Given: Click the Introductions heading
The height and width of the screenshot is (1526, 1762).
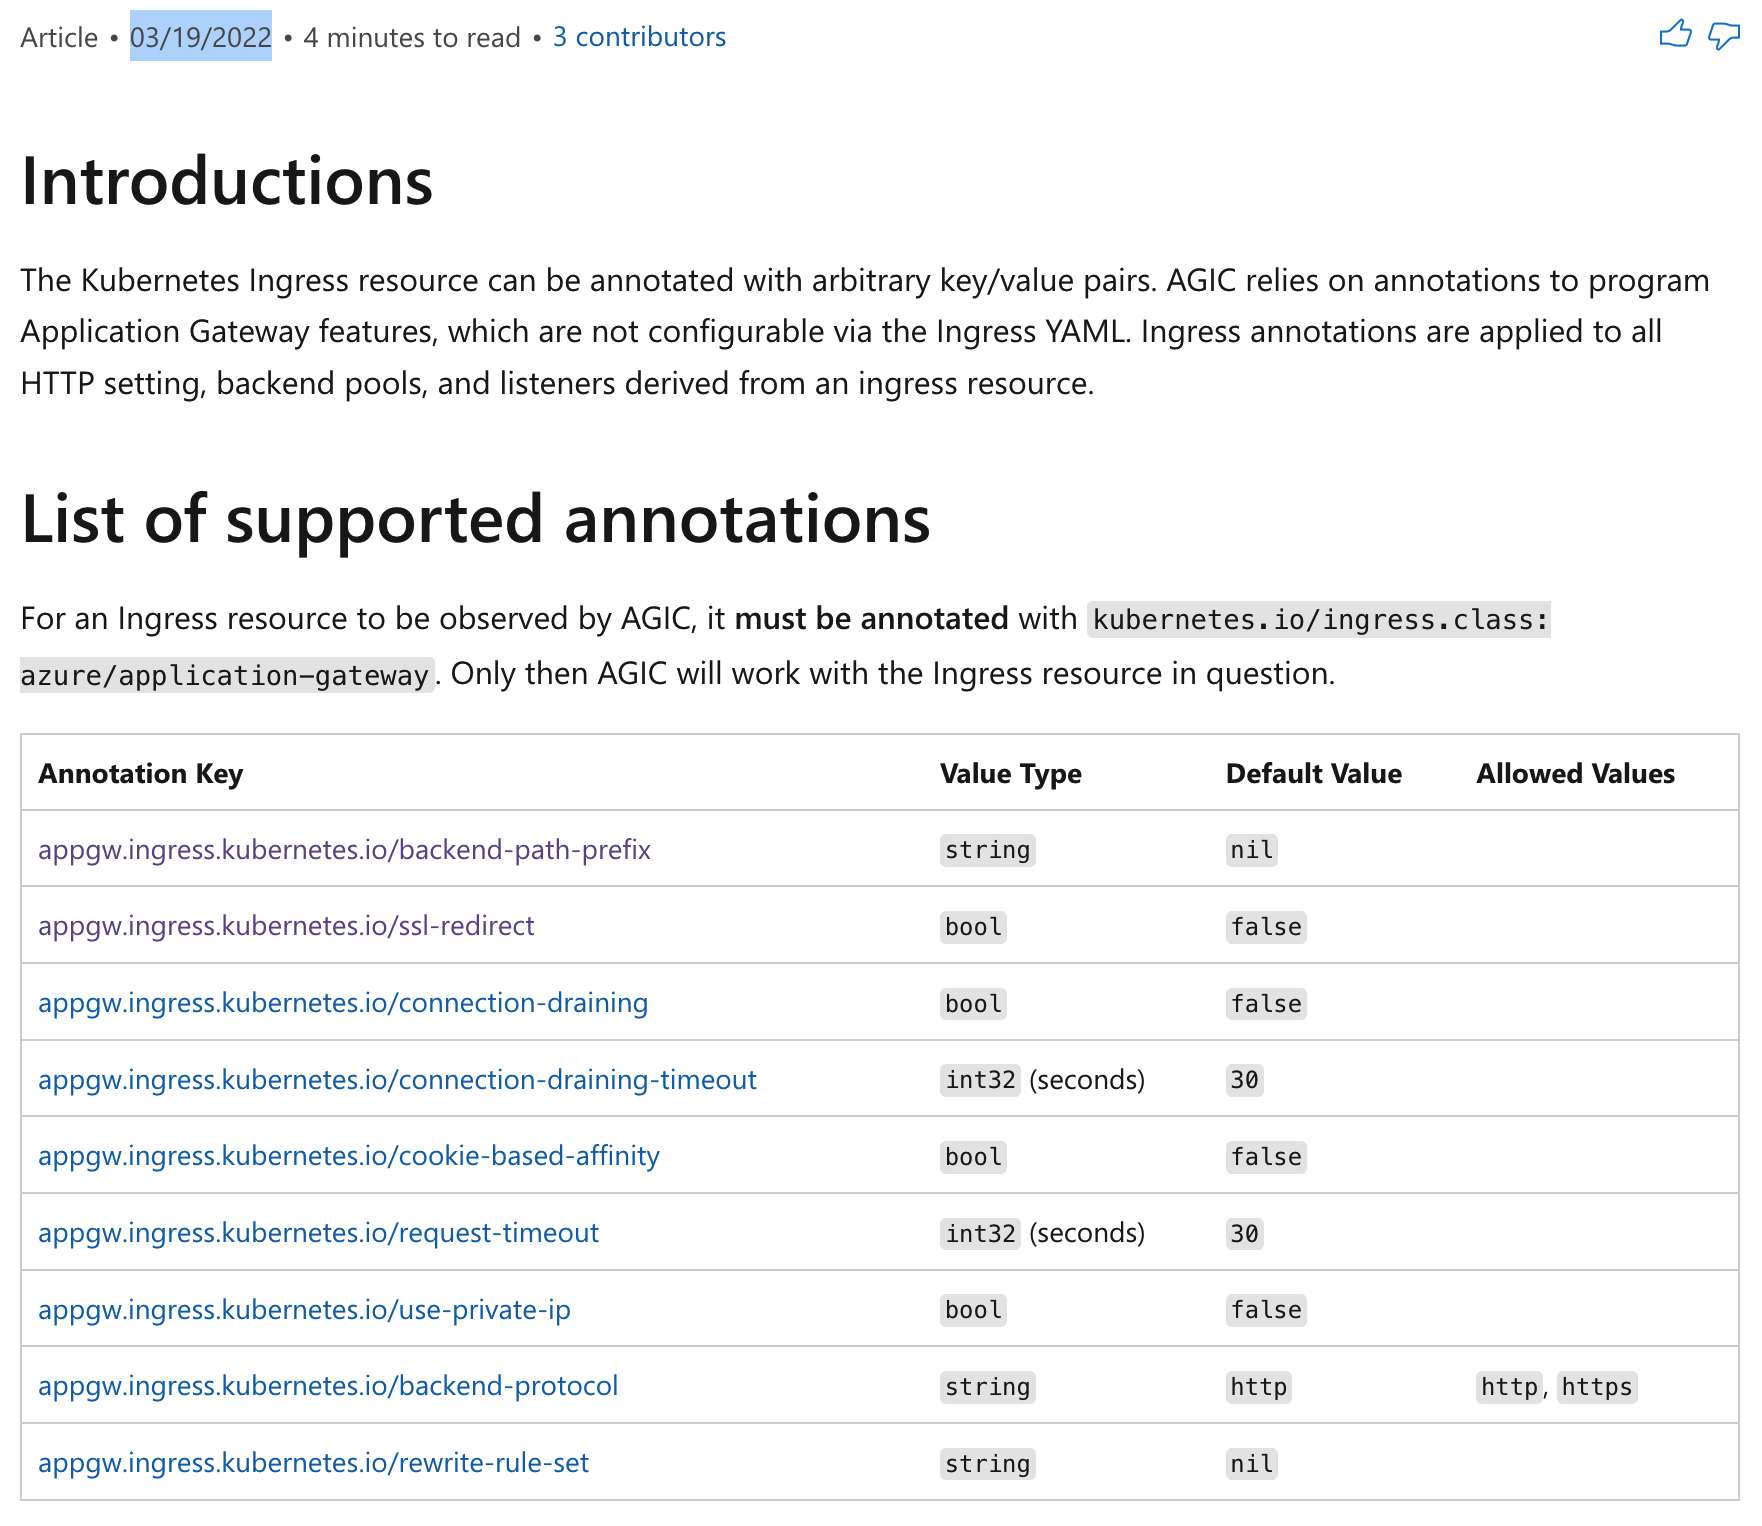Looking at the screenshot, I should [227, 181].
